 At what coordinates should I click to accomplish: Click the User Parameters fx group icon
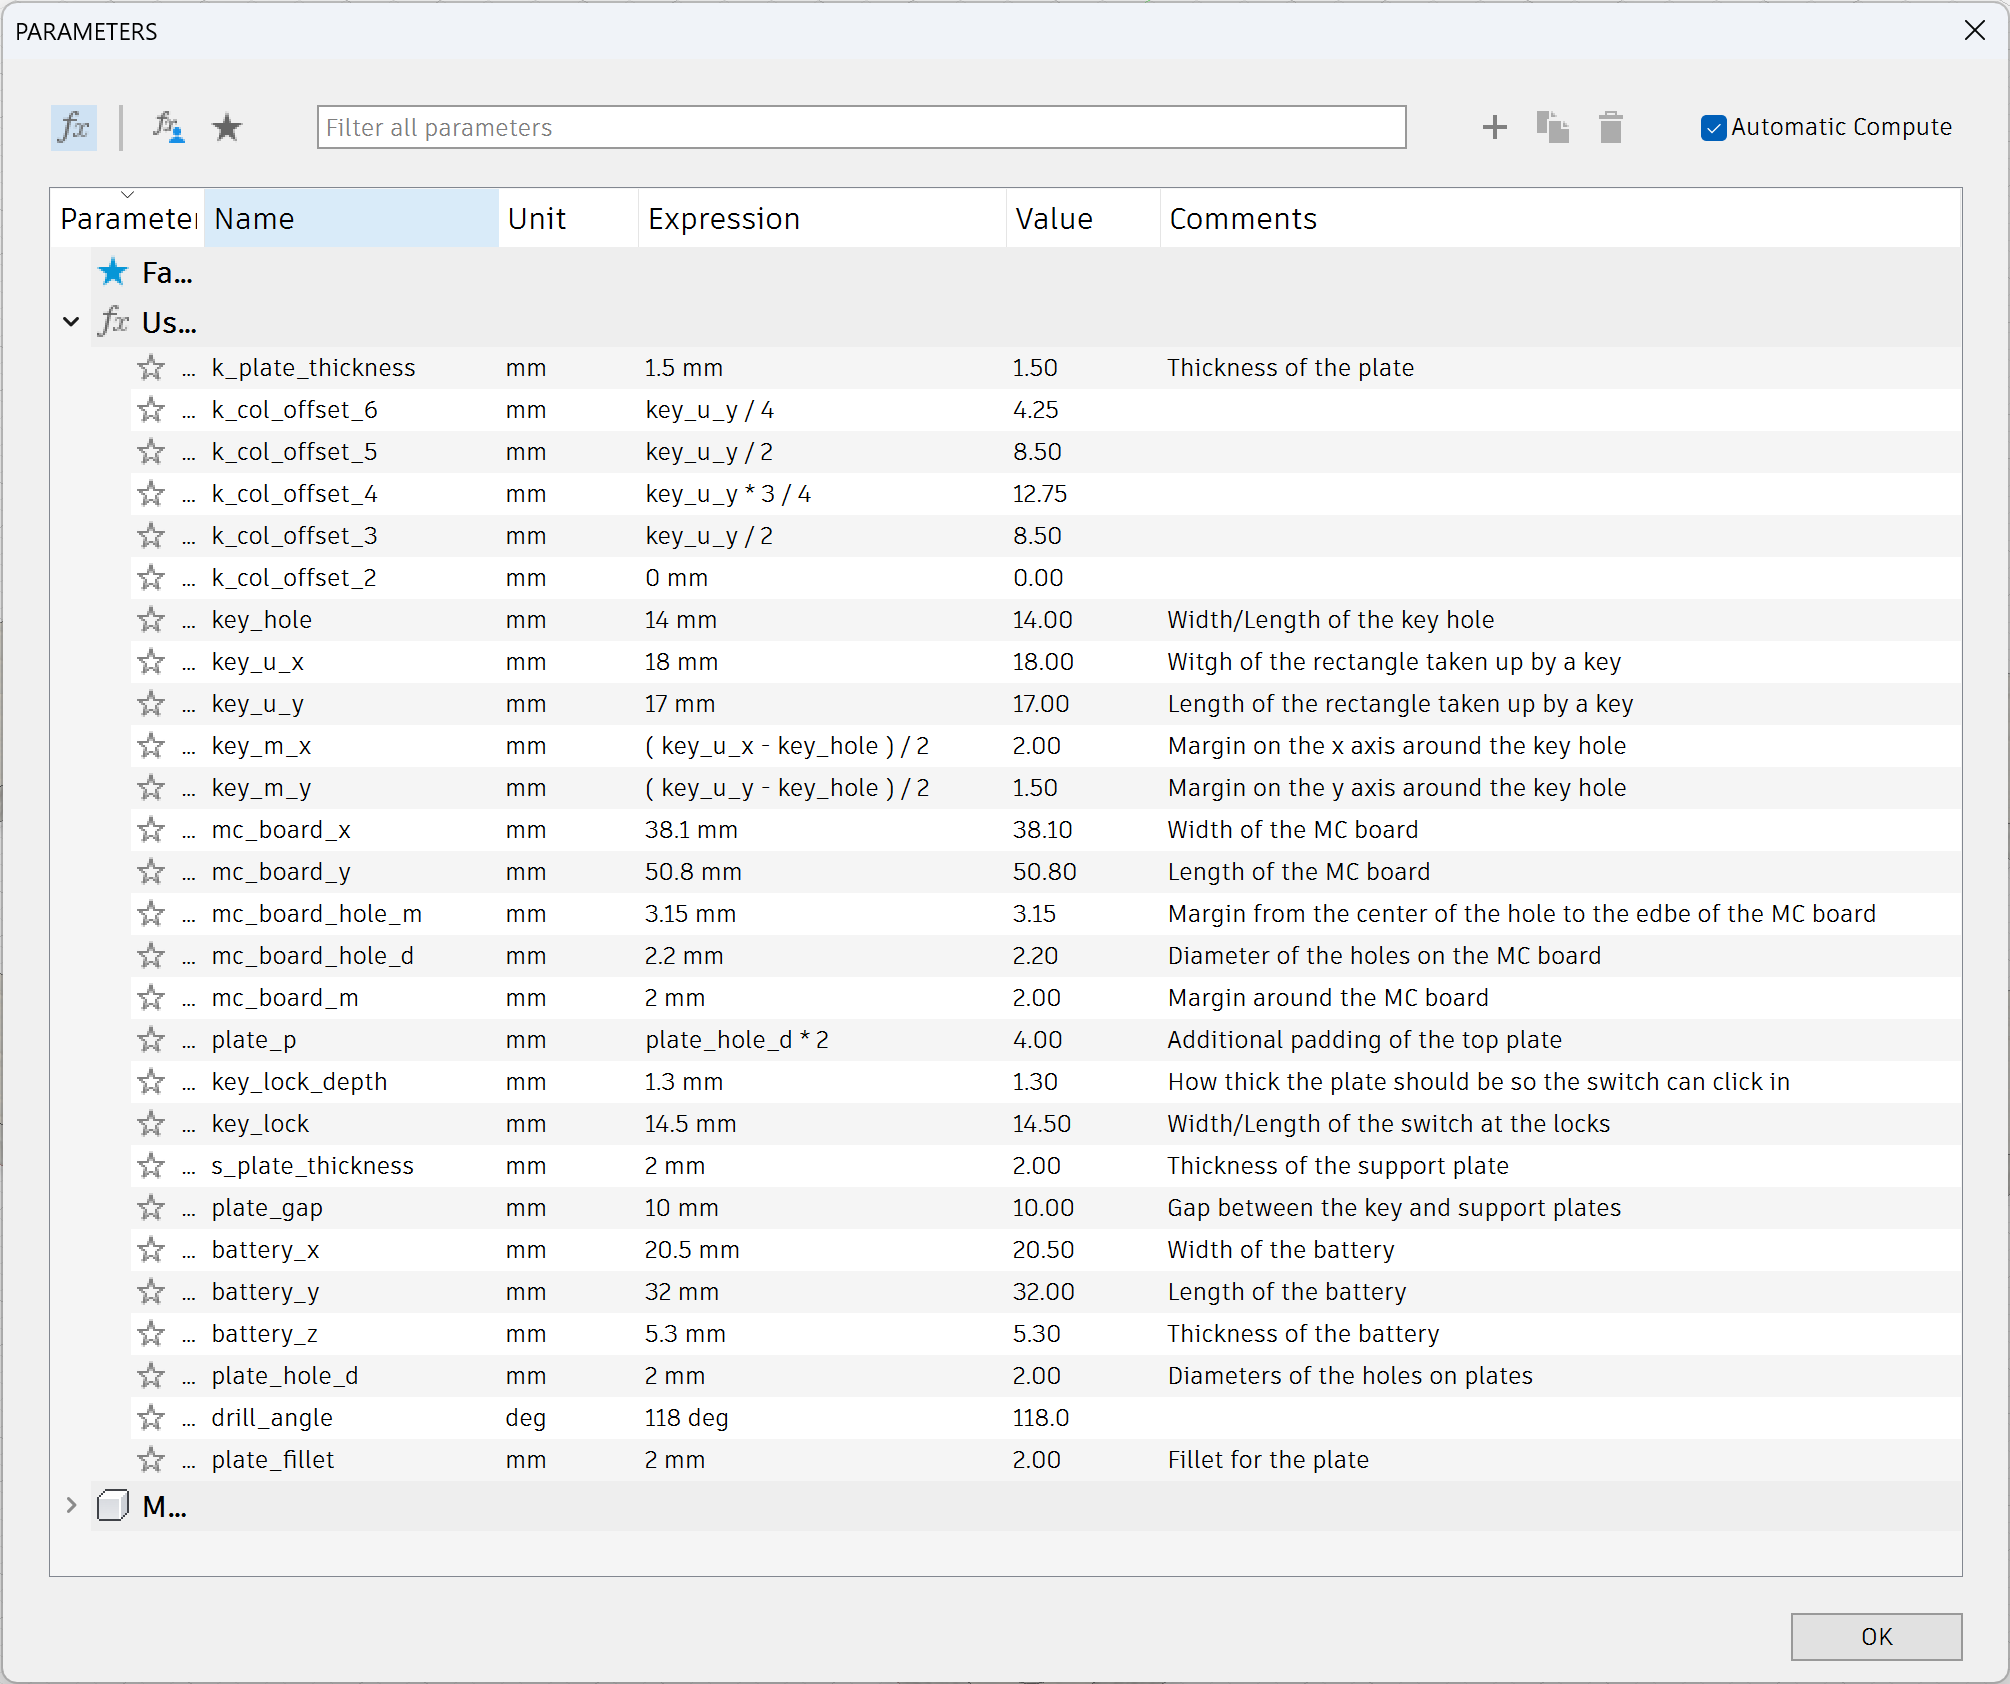(x=113, y=322)
